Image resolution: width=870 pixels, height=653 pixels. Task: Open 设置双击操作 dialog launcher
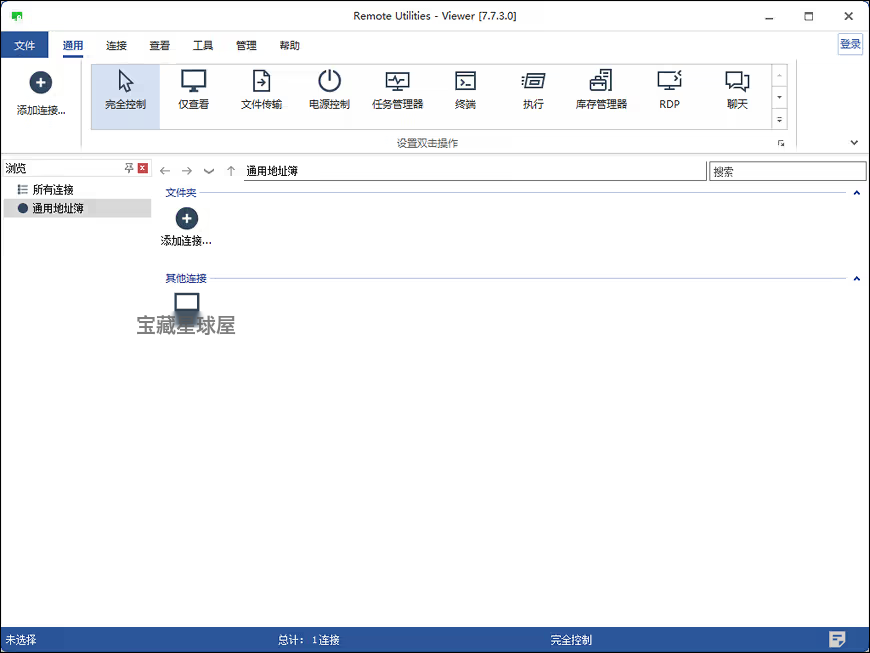pyautogui.click(x=781, y=143)
